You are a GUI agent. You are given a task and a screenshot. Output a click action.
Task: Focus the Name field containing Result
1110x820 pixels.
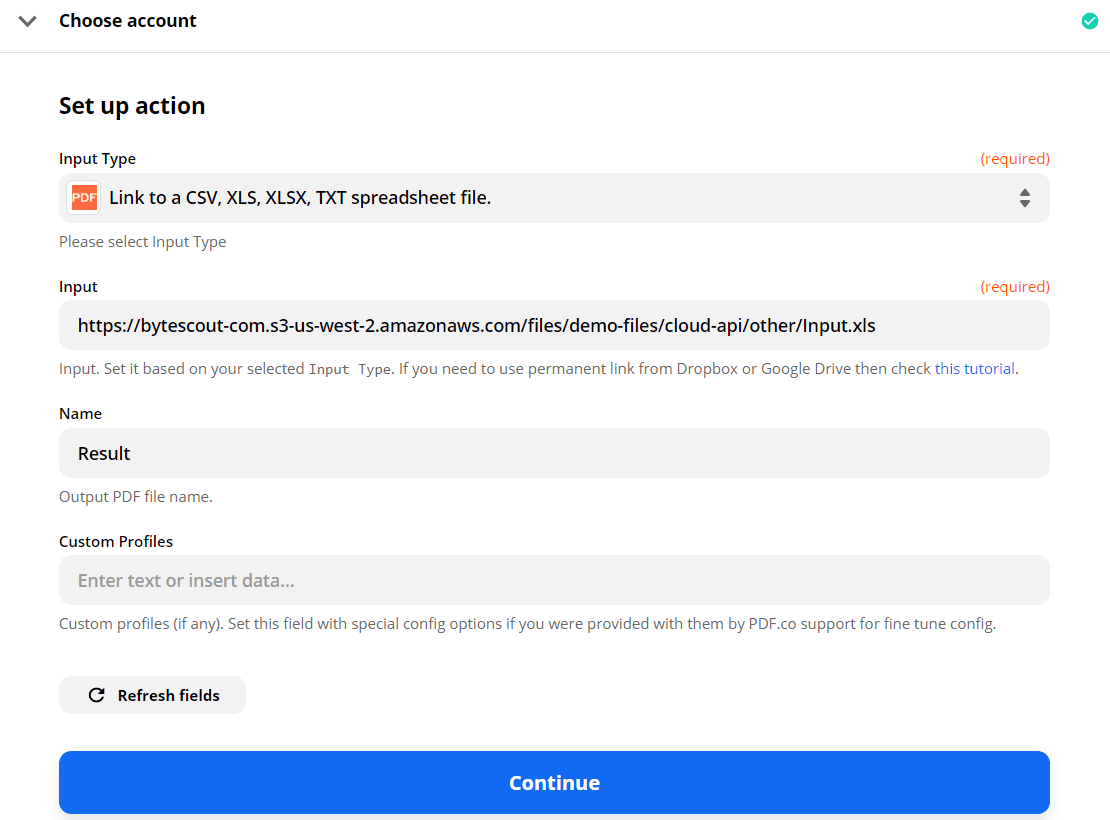554,453
